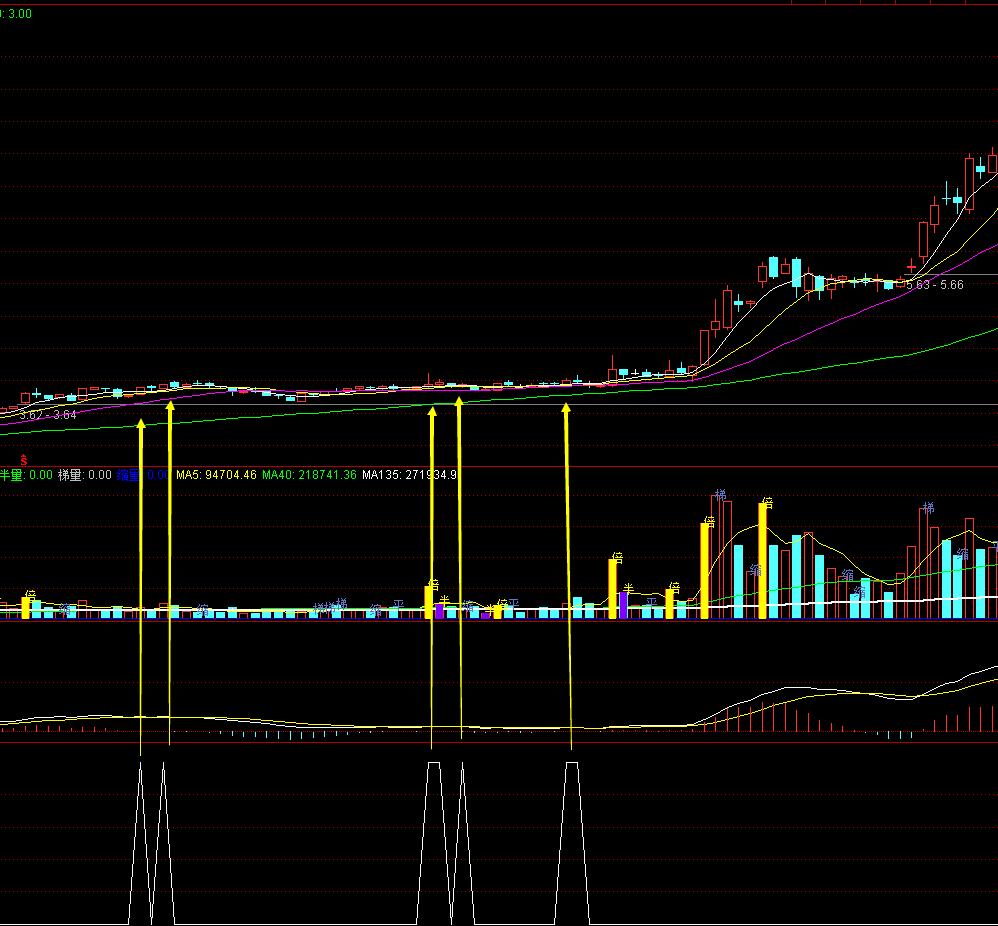Click the 5.63 - 5.66 price range label
998x926 pixels.
[x=935, y=284]
